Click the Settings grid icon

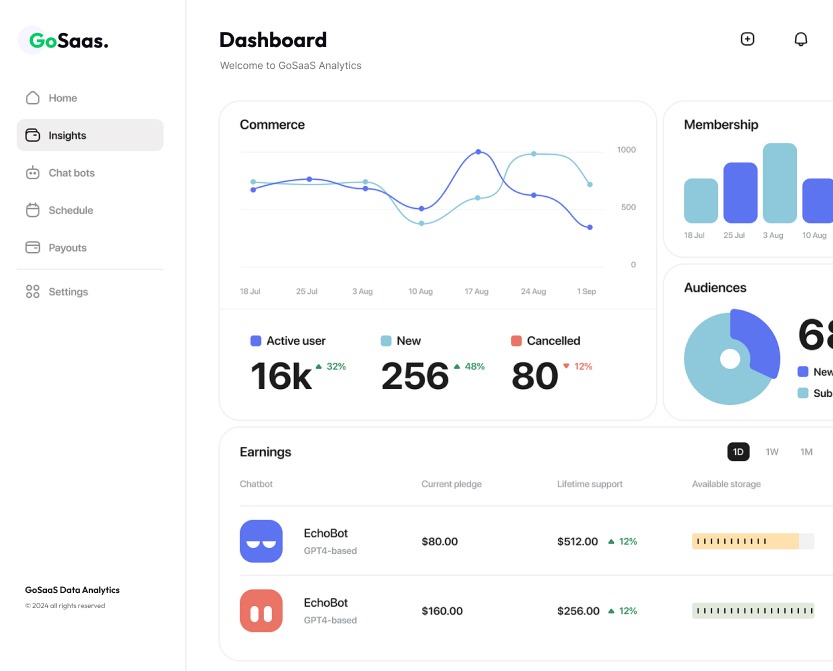(x=33, y=292)
